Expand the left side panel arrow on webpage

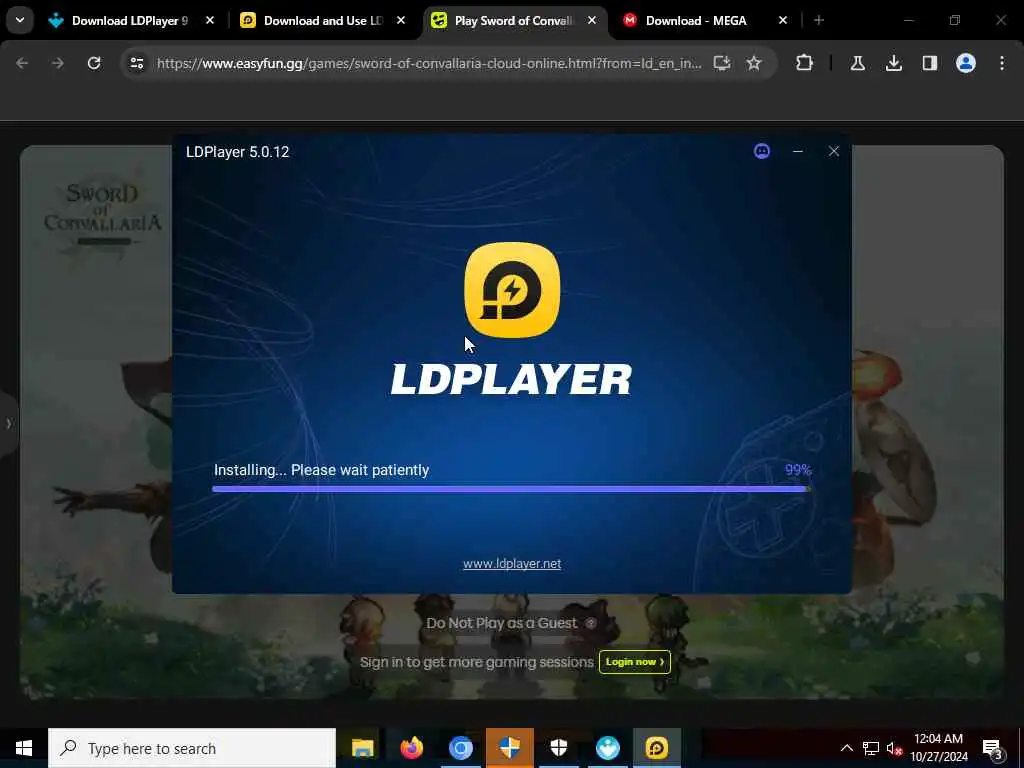(8, 424)
